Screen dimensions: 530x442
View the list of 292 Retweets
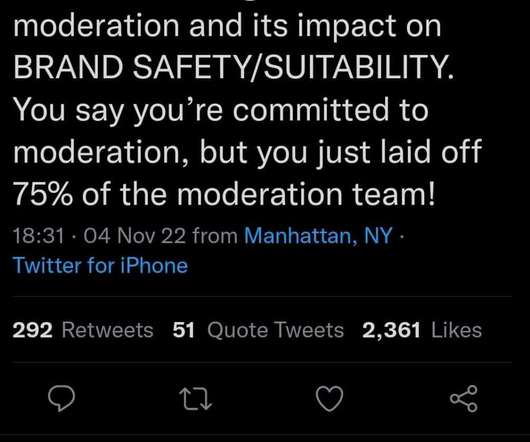click(x=83, y=330)
